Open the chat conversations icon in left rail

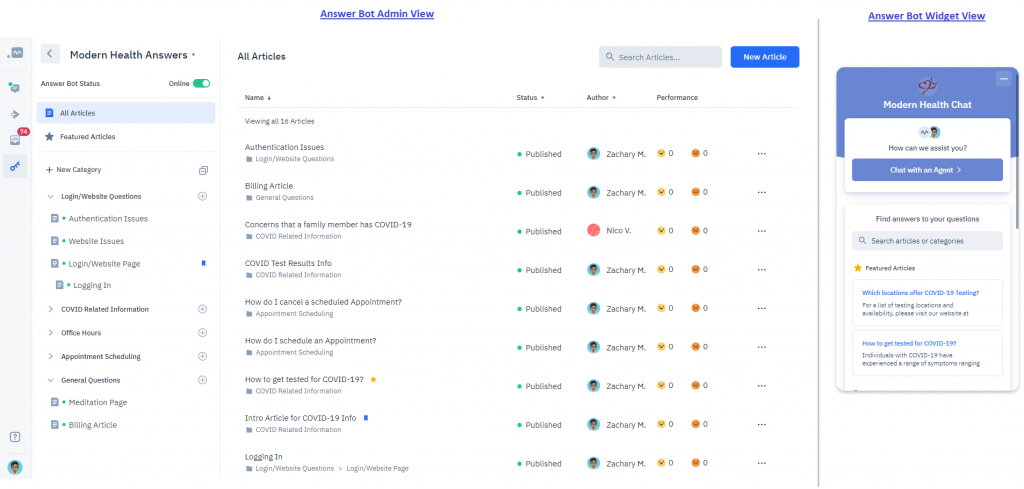click(14, 87)
